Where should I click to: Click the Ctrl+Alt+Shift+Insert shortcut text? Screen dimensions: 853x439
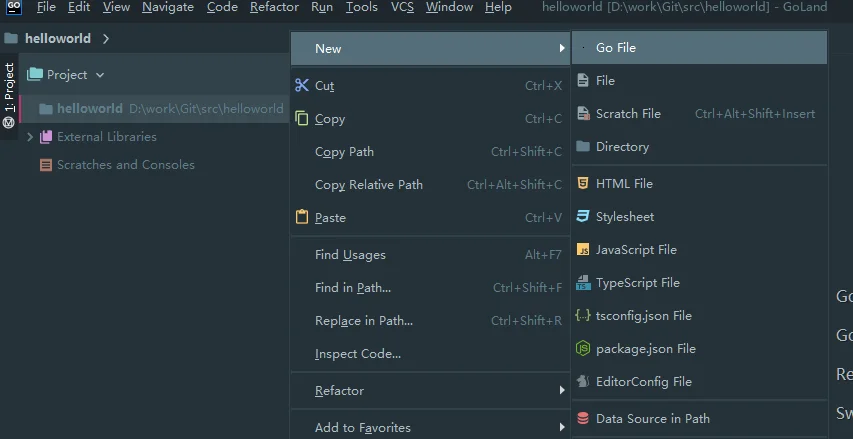pyautogui.click(x=755, y=114)
